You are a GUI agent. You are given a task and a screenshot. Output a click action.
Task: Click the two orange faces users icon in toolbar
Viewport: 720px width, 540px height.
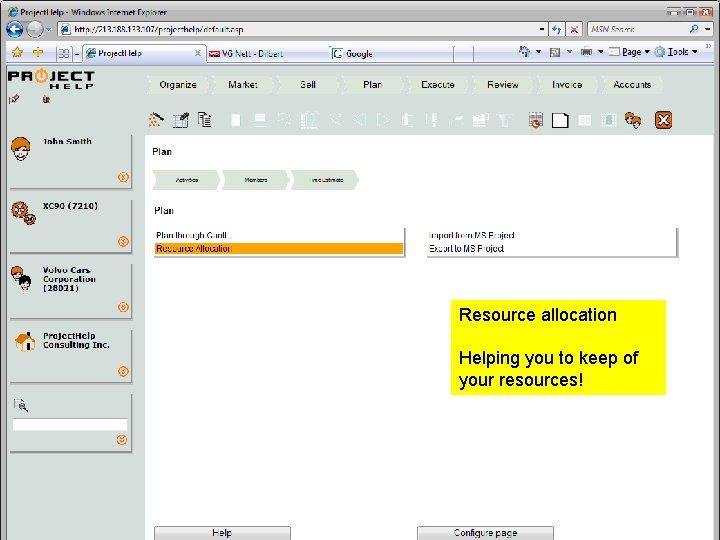coord(633,120)
